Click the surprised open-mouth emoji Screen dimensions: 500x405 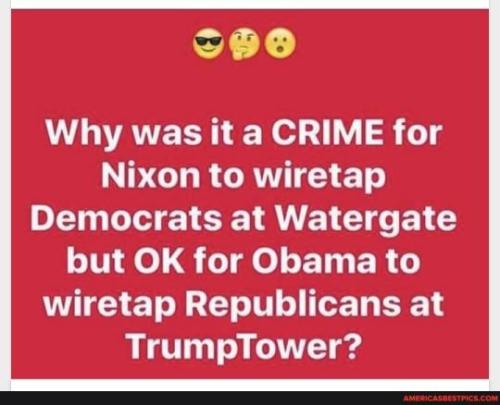pyautogui.click(x=280, y=44)
